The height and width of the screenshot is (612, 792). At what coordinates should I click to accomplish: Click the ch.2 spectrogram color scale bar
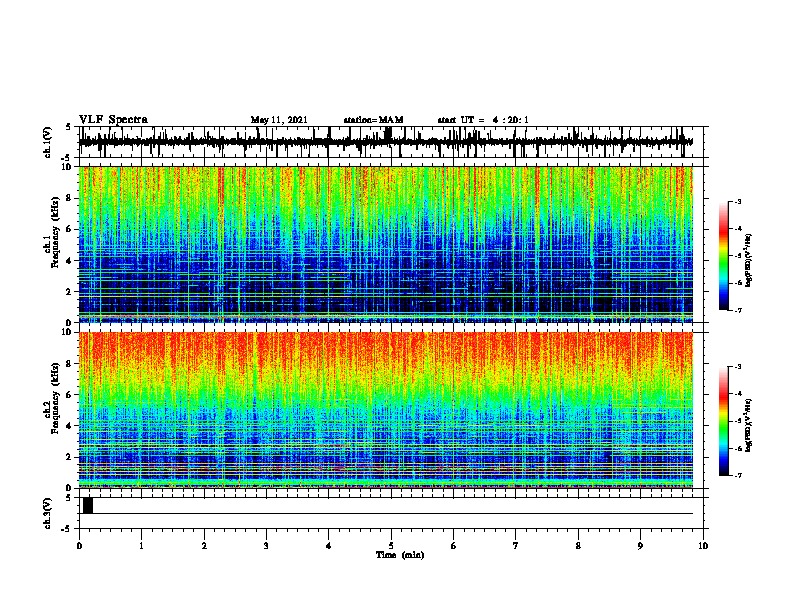point(724,421)
